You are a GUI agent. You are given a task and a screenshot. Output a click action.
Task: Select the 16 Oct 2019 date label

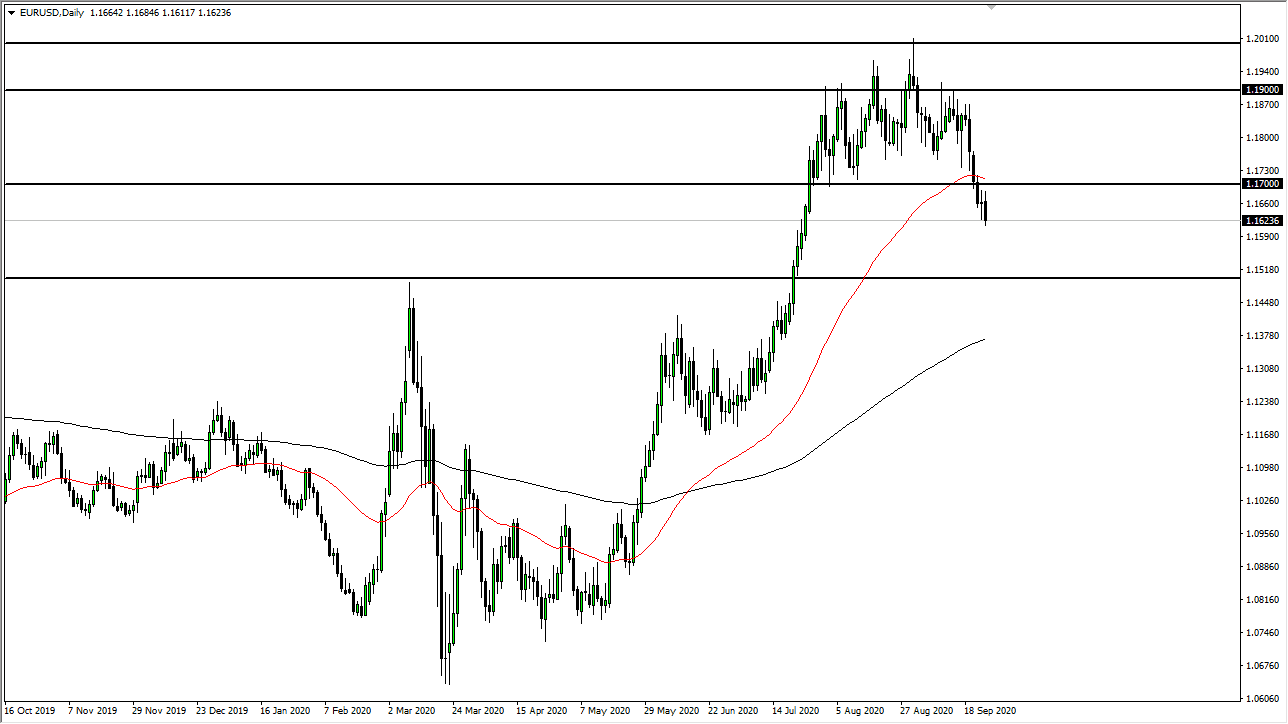point(30,710)
